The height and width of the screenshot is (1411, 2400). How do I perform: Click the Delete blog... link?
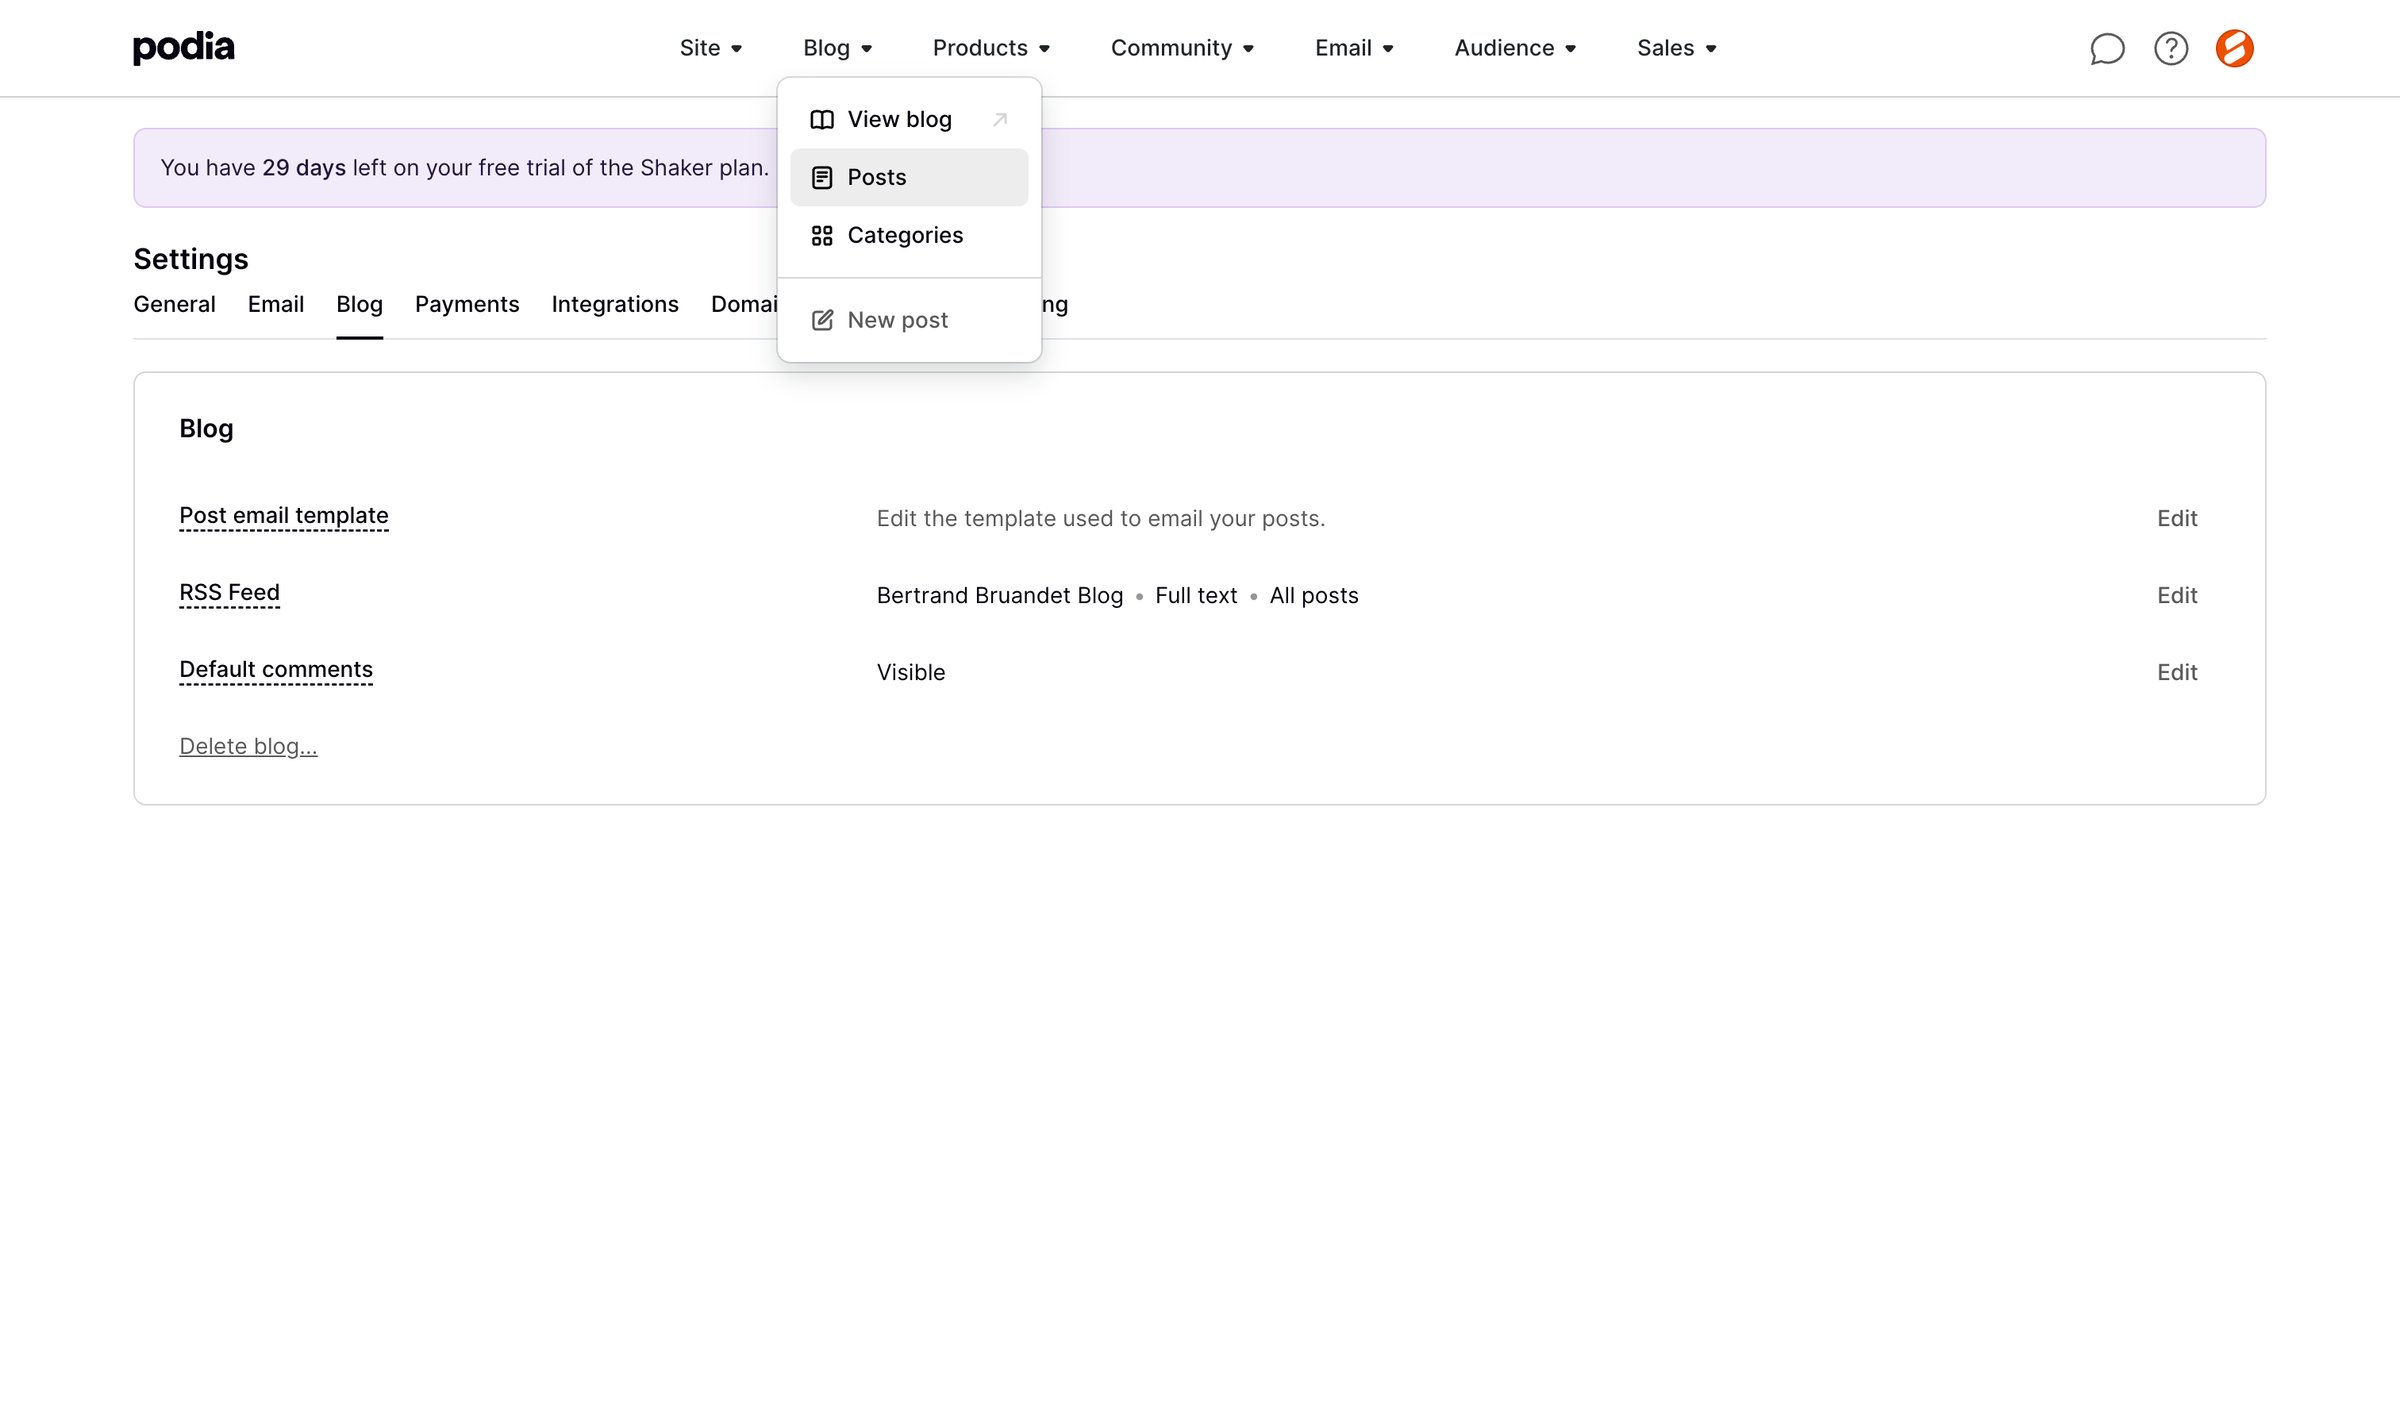point(248,747)
